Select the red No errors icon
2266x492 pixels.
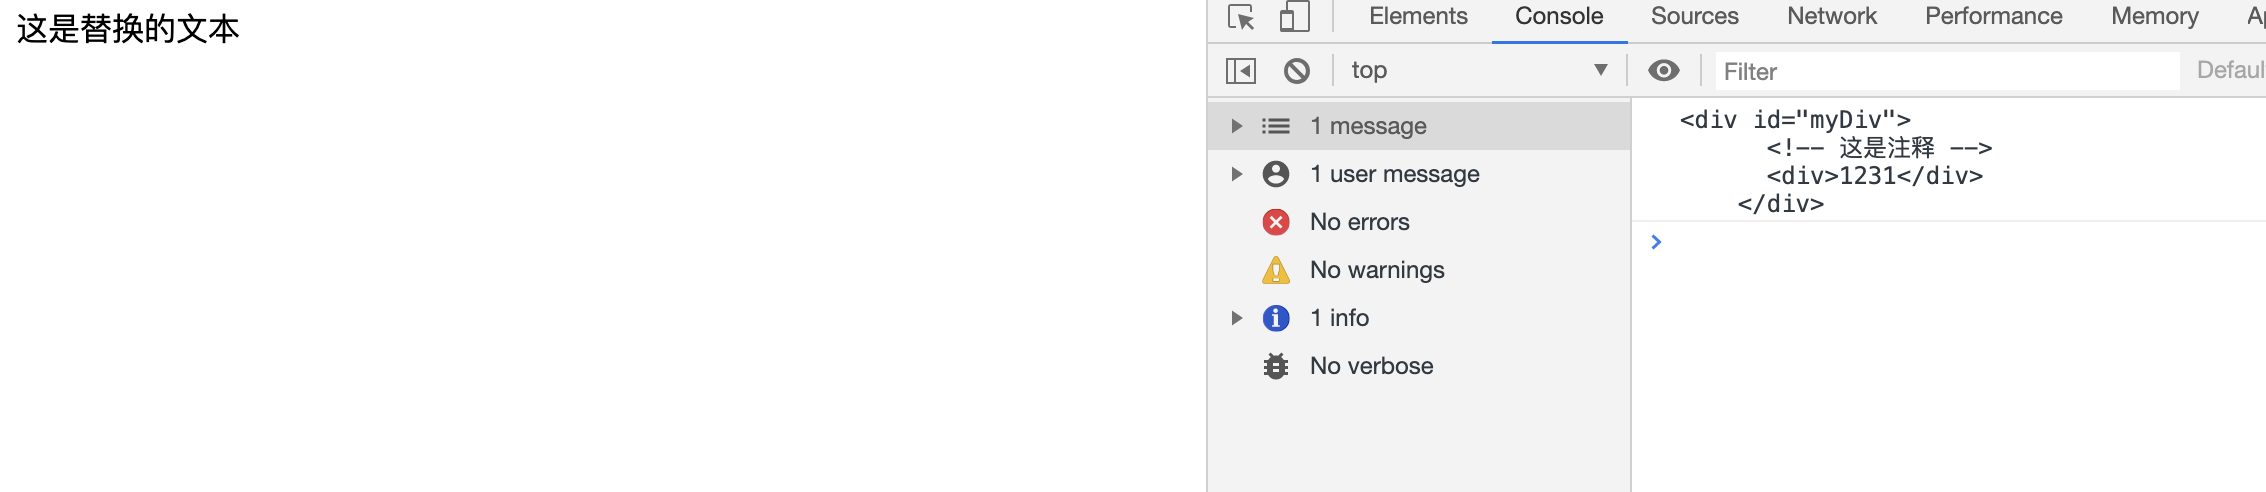click(1276, 222)
